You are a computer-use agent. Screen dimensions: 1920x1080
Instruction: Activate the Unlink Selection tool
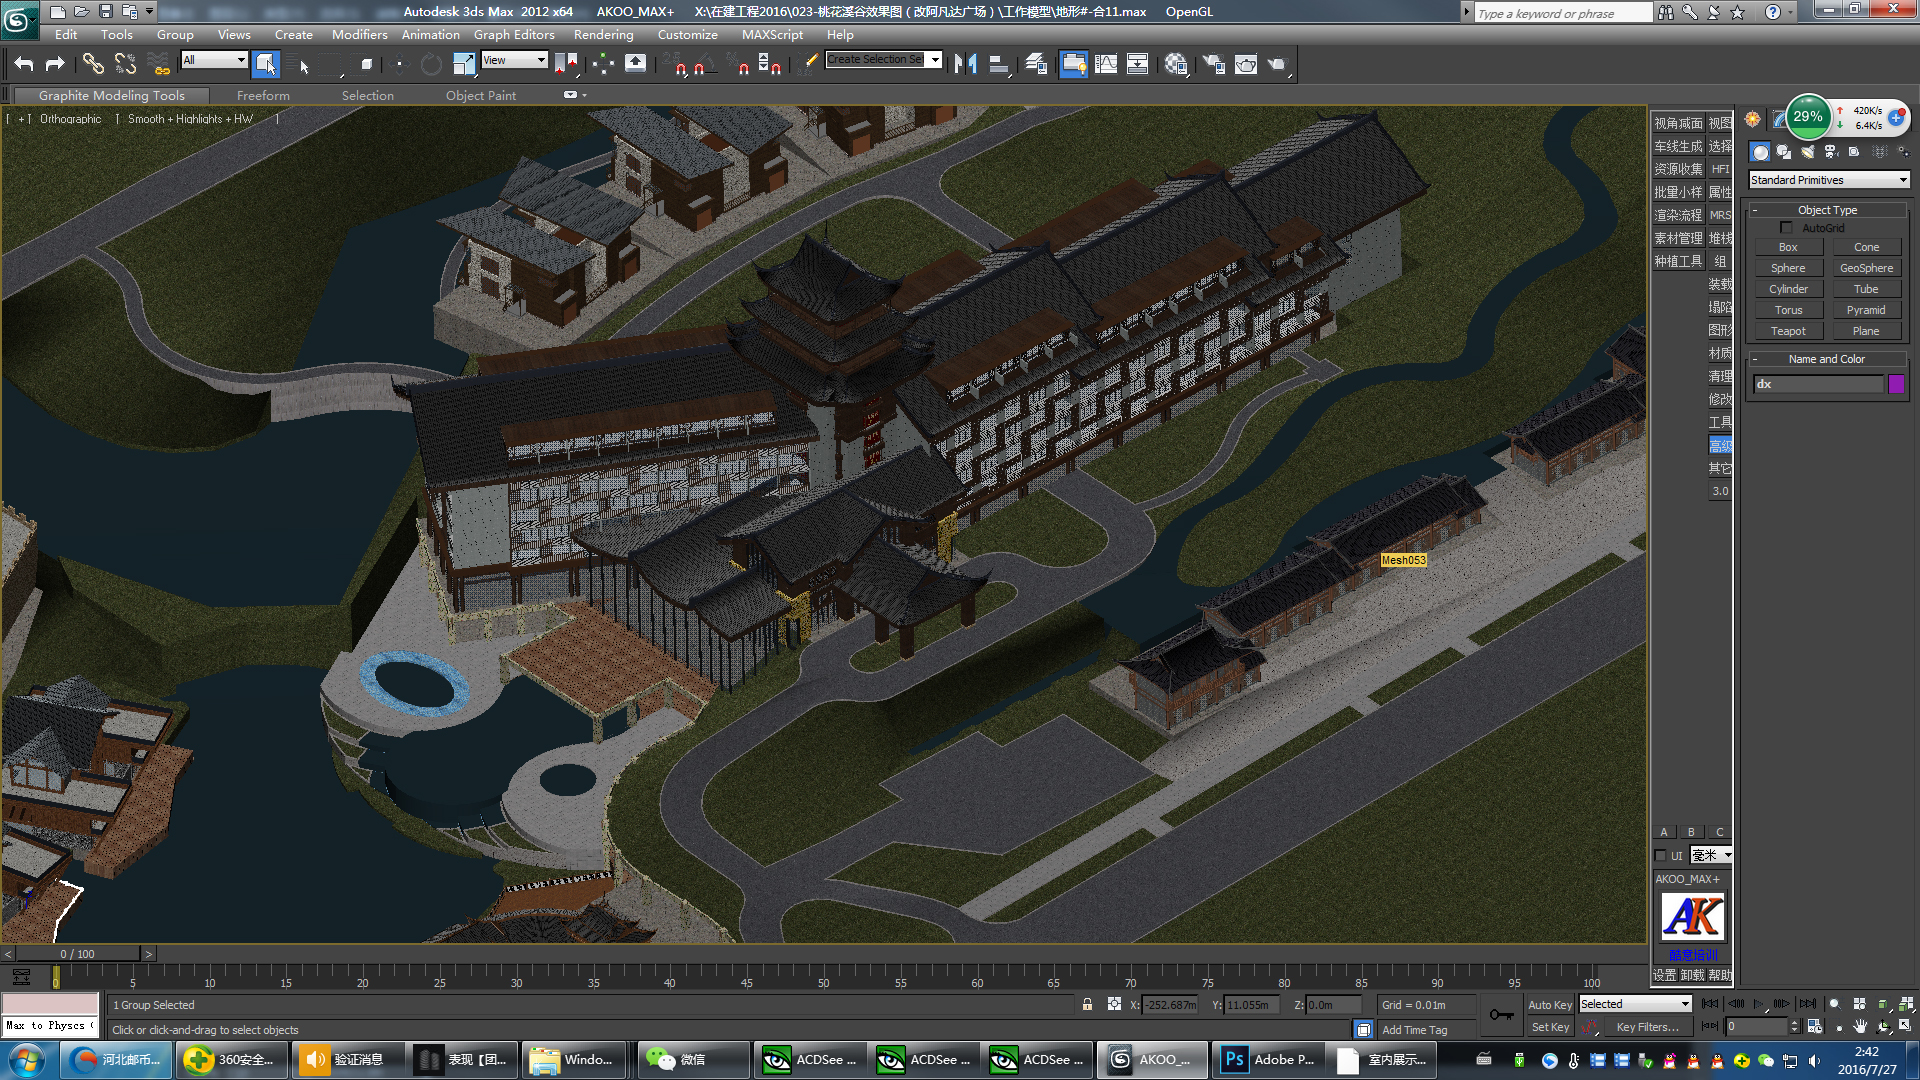point(125,64)
